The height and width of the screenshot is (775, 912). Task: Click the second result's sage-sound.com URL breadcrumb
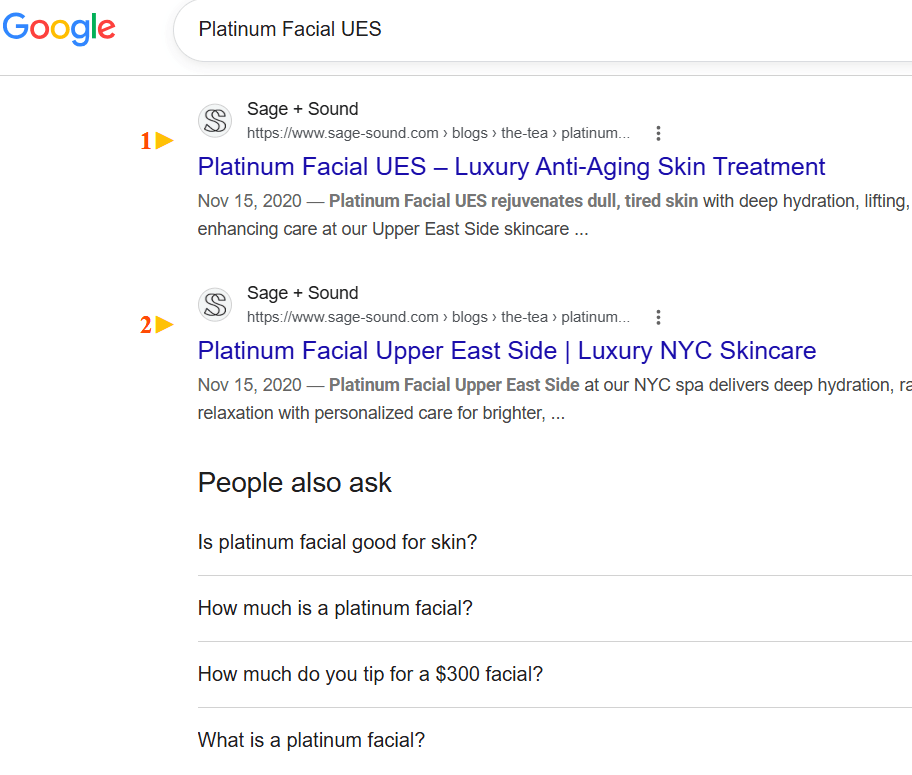438,317
